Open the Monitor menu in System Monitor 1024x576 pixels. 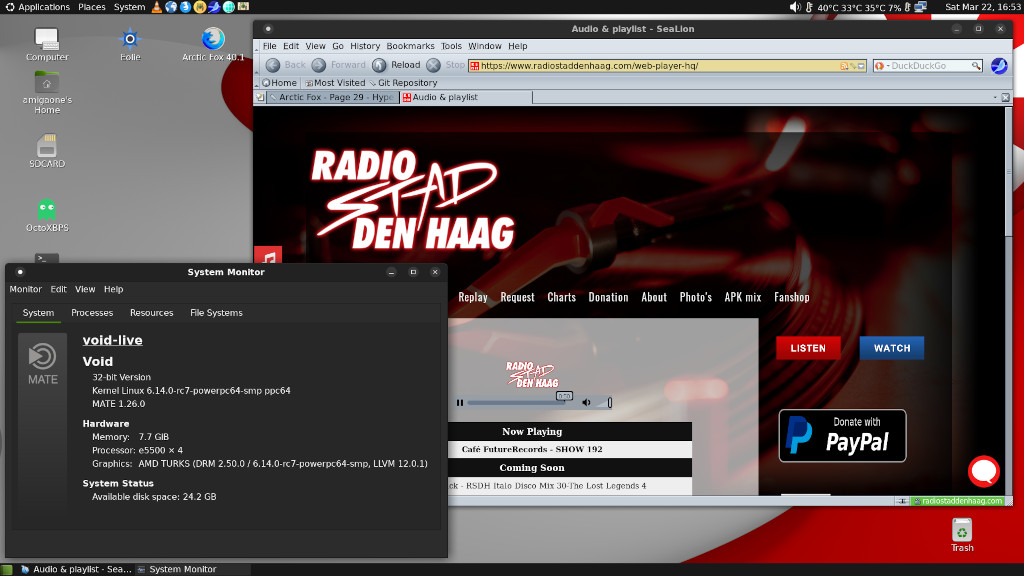tap(25, 289)
